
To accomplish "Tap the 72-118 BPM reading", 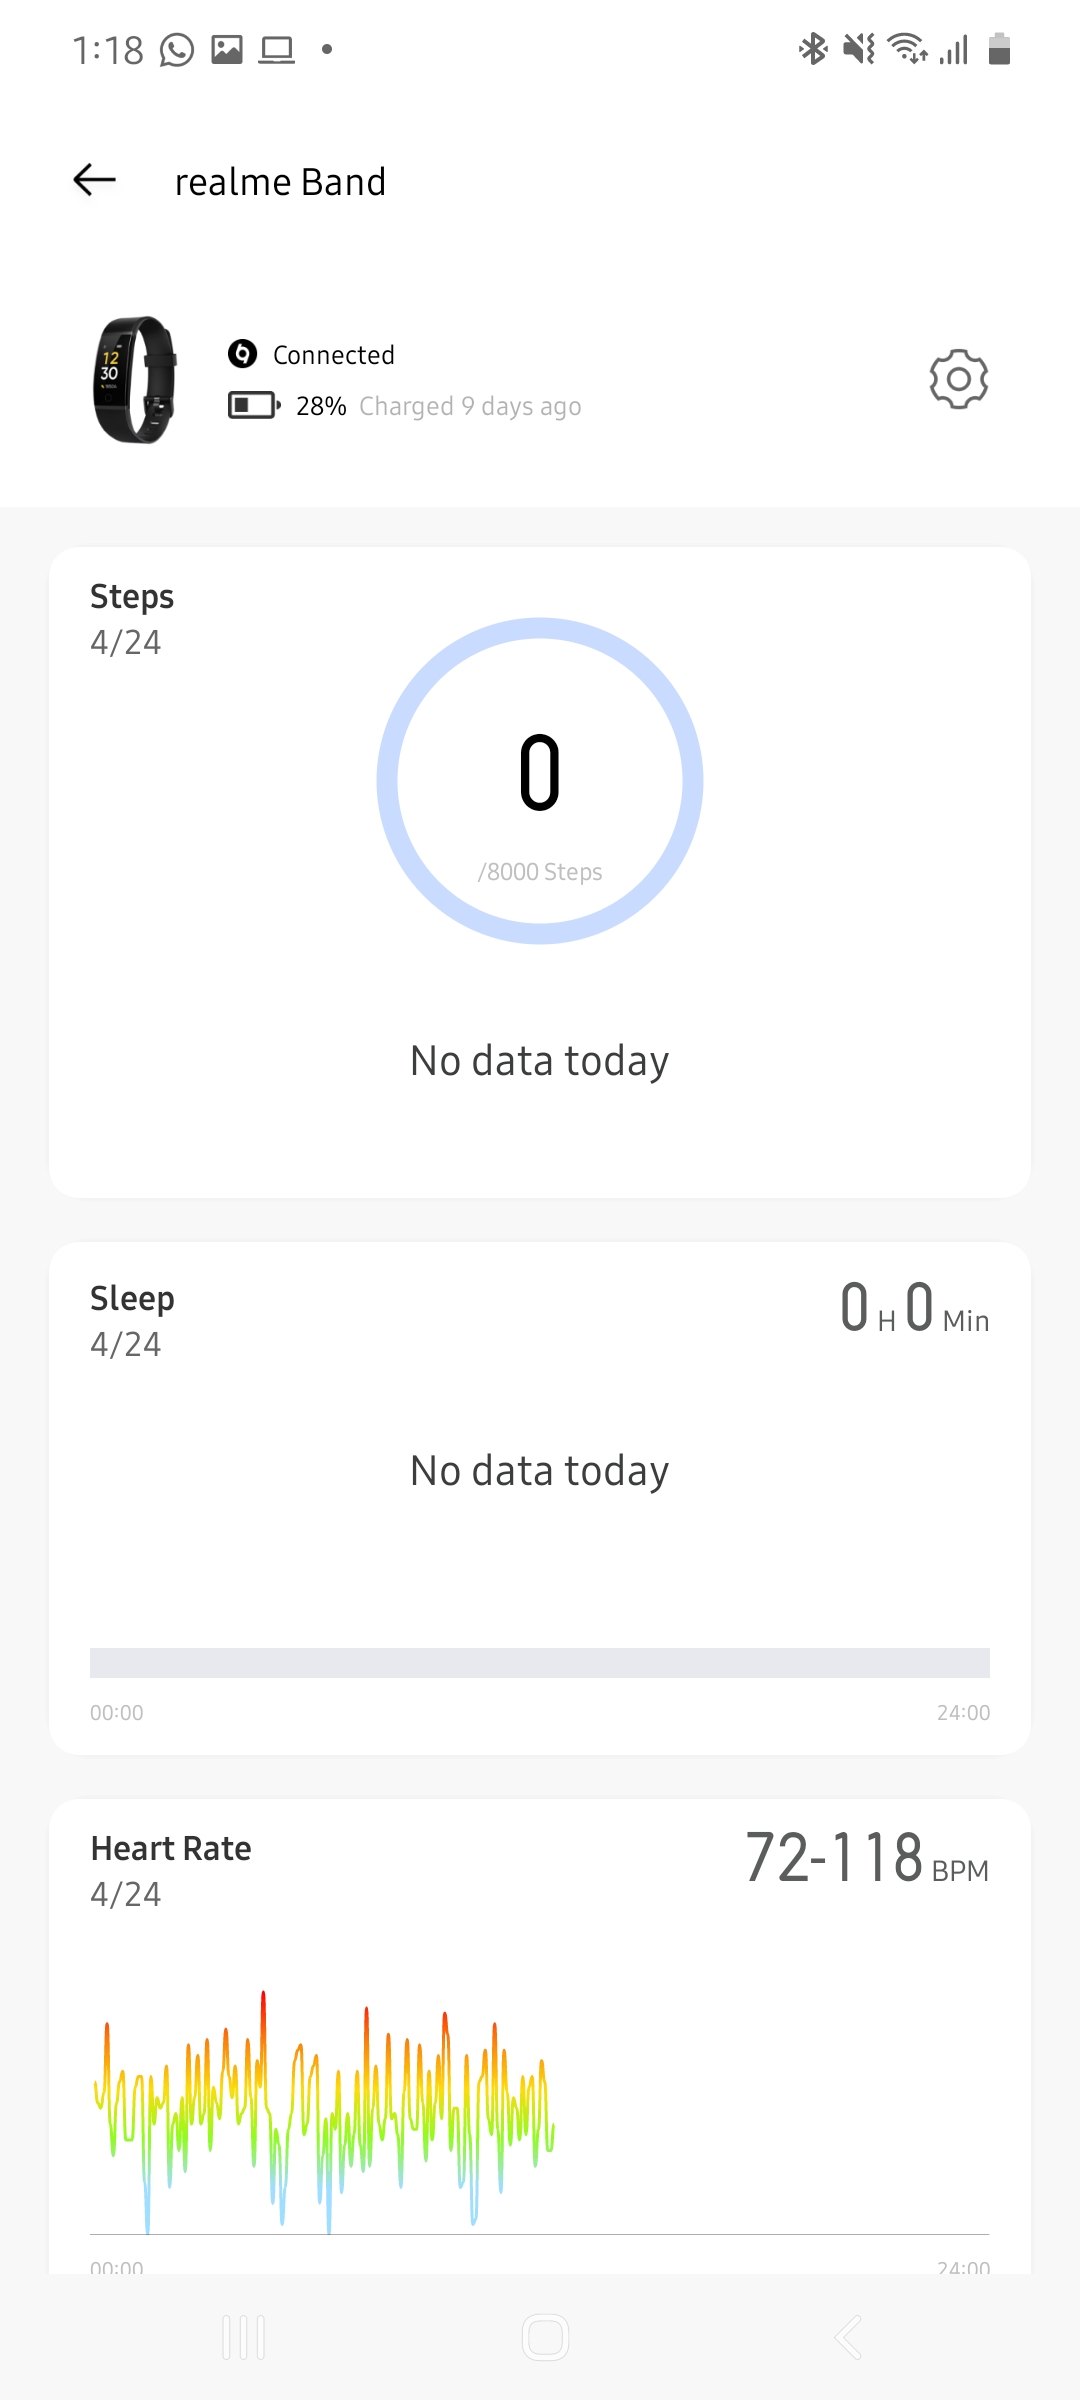I will pyautogui.click(x=866, y=1859).
